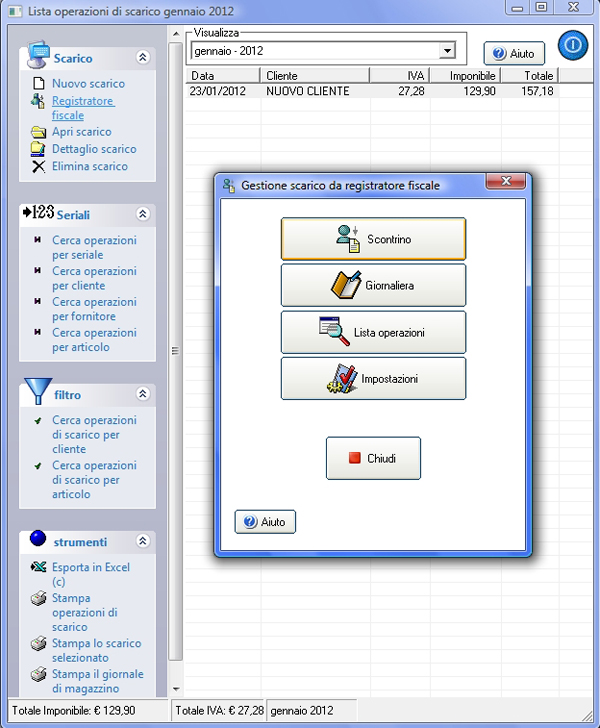Click the Cerca operazioni per seriale link

(x=94, y=247)
